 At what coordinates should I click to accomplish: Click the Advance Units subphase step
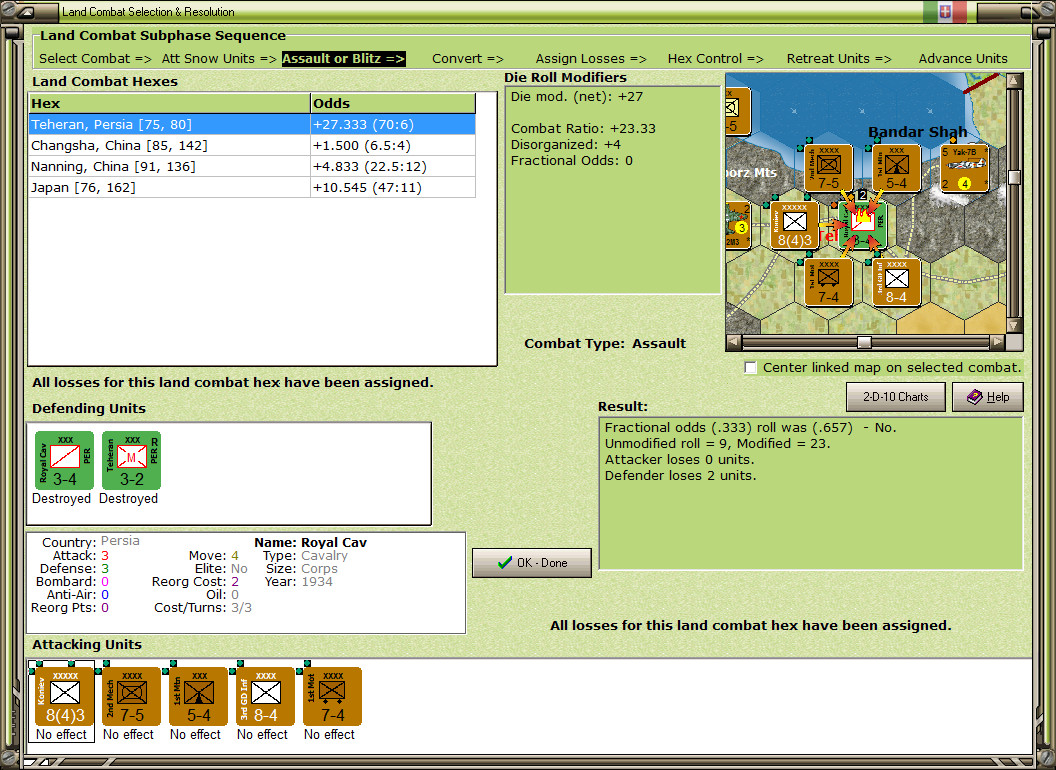963,59
